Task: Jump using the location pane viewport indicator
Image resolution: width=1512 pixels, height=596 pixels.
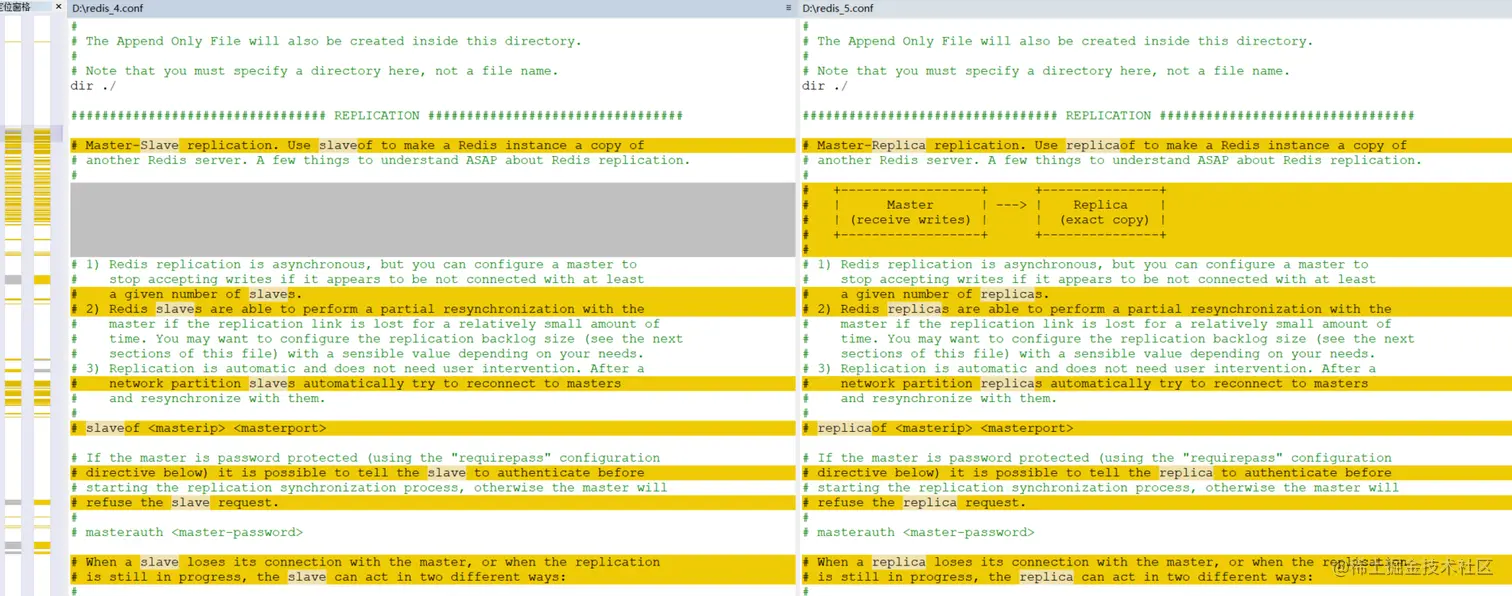Action: tap(32, 133)
